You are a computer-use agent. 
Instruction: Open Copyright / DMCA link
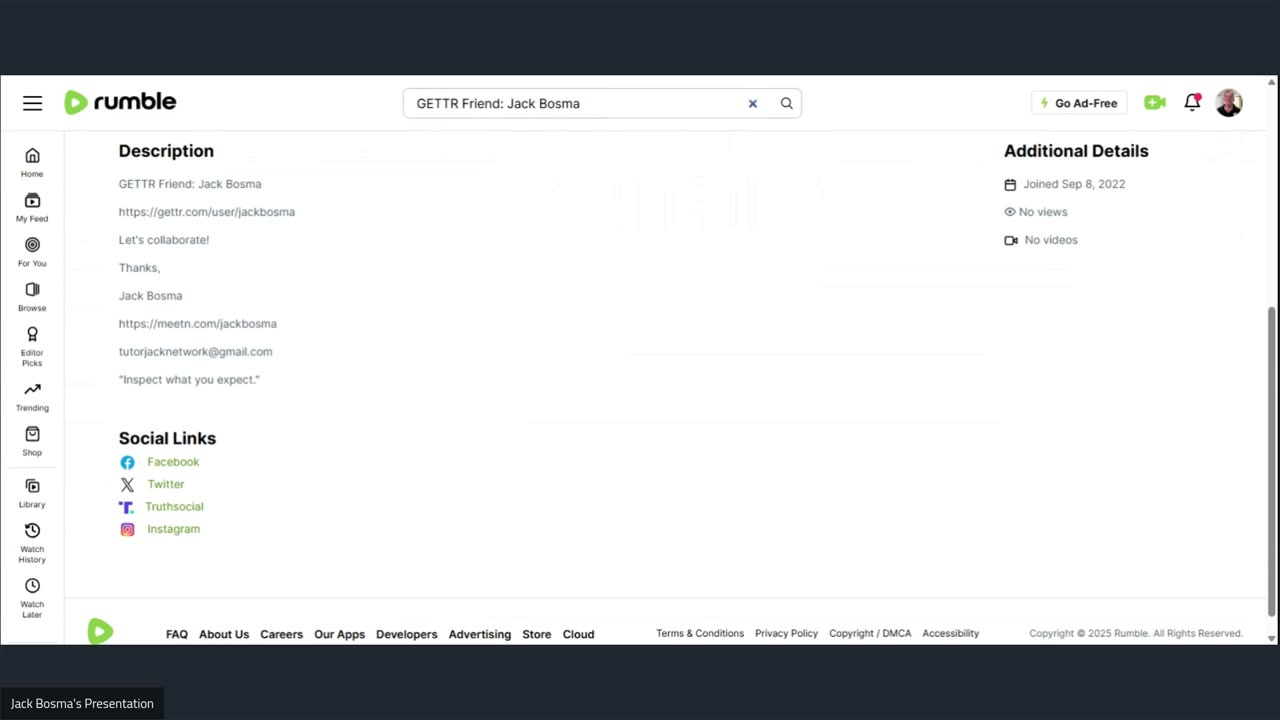(x=870, y=633)
